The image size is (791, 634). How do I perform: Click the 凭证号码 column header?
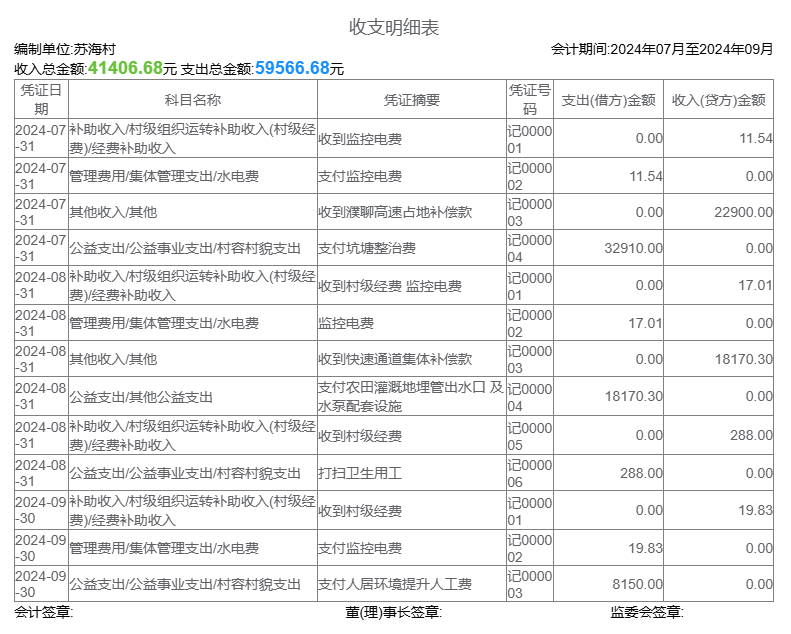pos(529,100)
